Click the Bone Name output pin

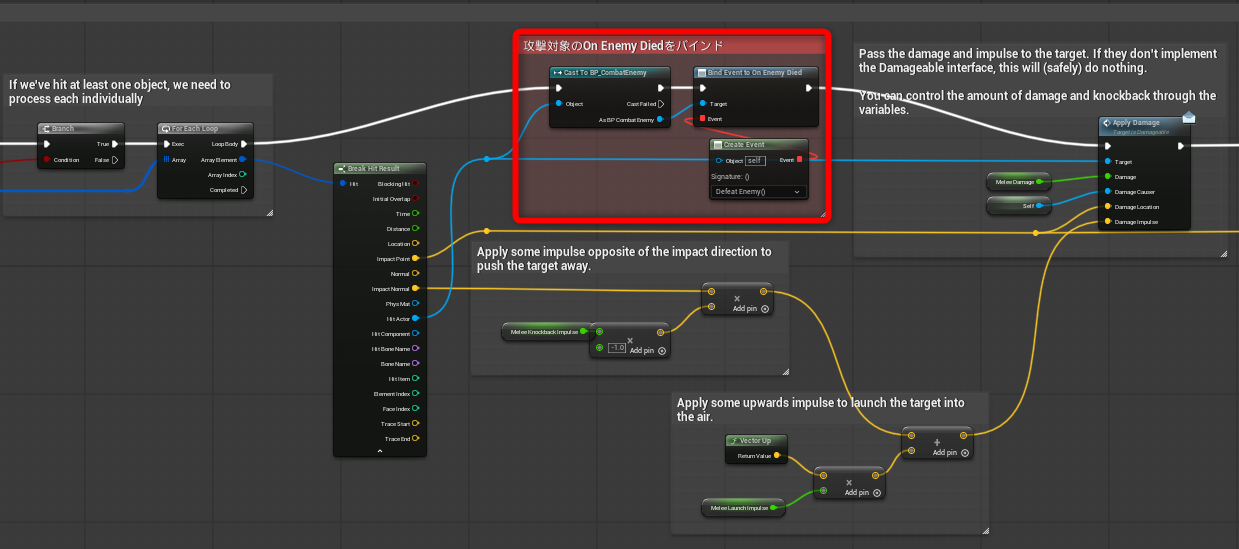pos(415,364)
